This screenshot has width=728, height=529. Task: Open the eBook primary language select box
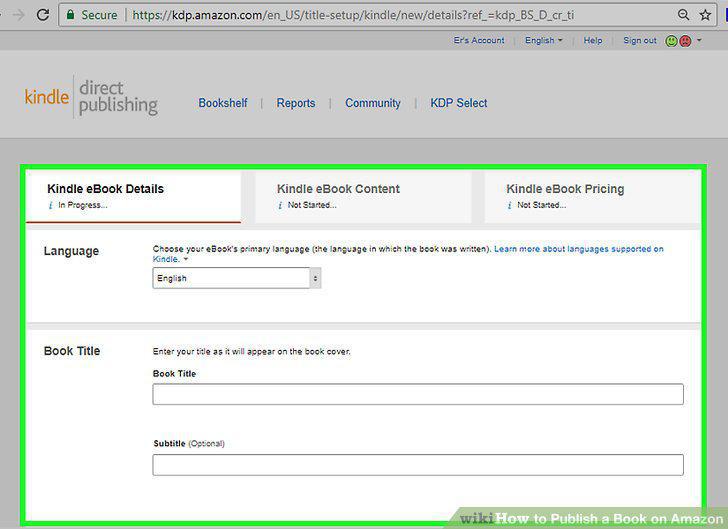237,278
